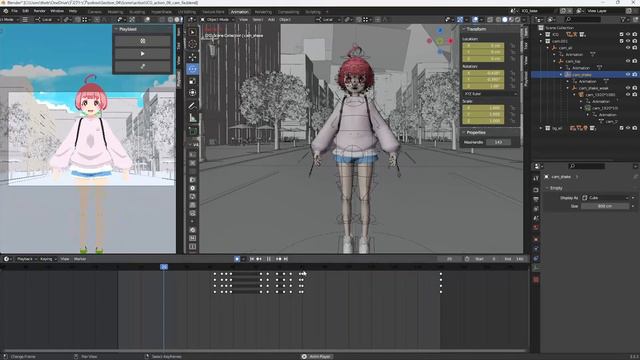Select the Select Box tool in viewport toolbar
This screenshot has width=640, height=360.
pyautogui.click(x=192, y=32)
